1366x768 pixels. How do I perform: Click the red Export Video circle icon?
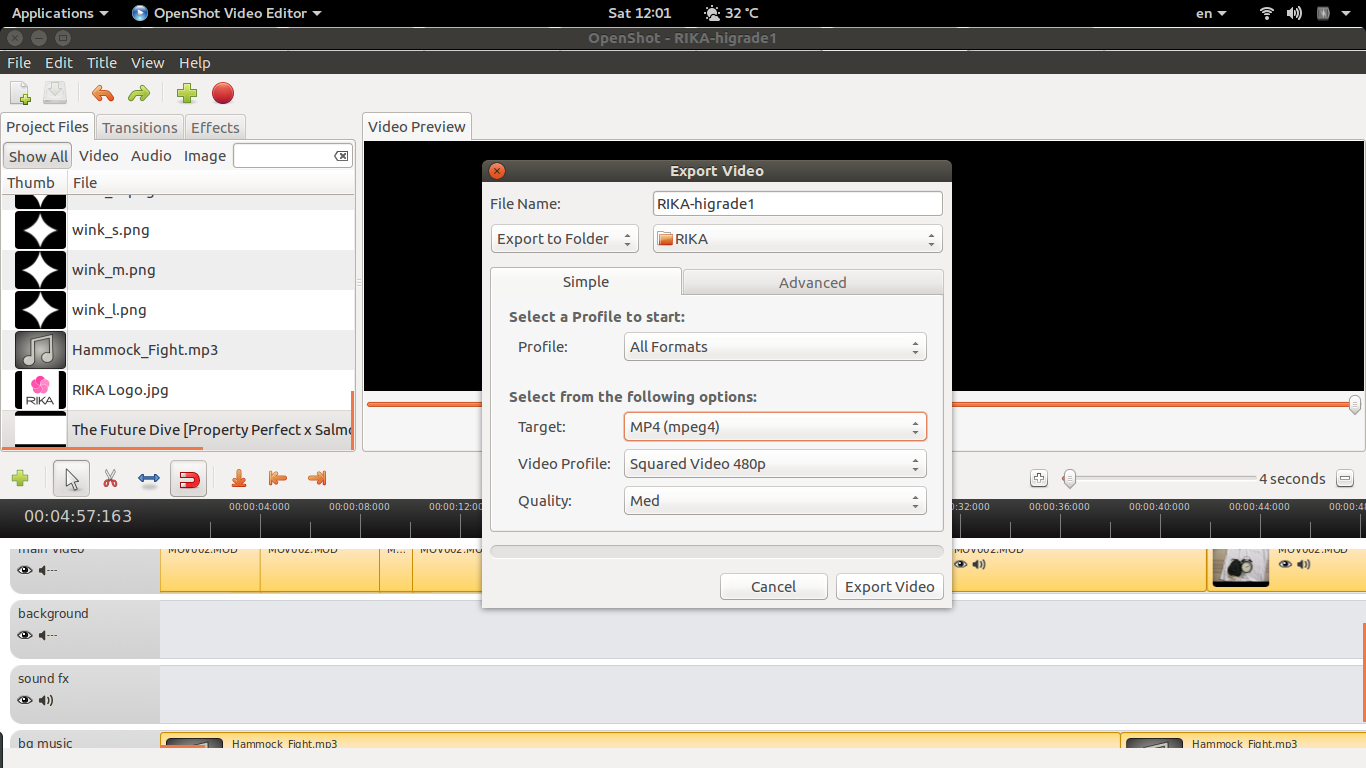pos(223,93)
